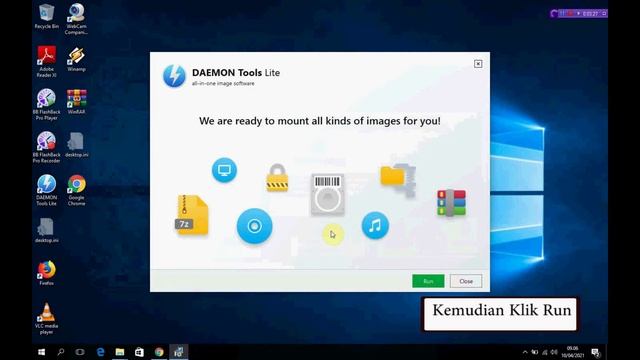Open Recycle Bin on desktop
Screen dimensions: 640x360
tap(47, 16)
